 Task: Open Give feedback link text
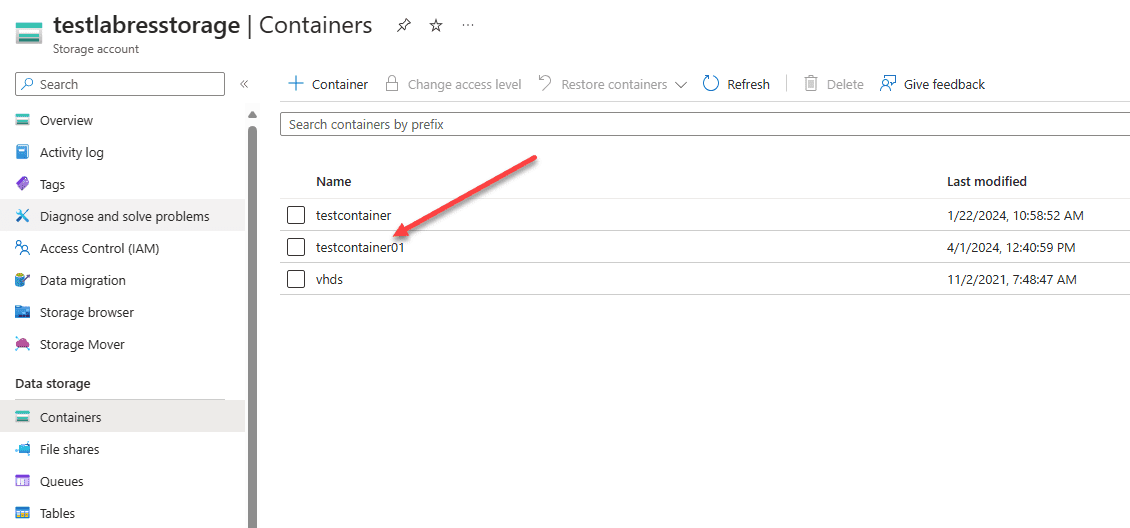tap(944, 84)
